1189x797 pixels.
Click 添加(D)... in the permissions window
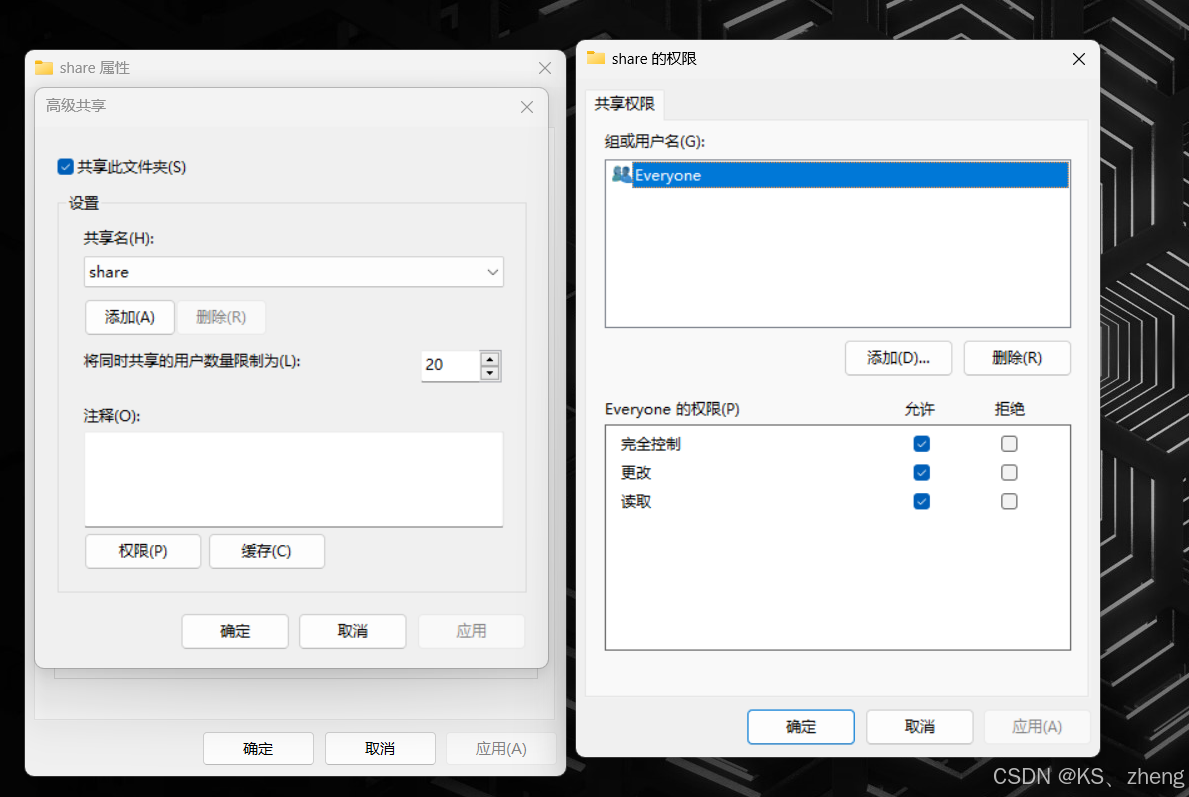pos(899,358)
